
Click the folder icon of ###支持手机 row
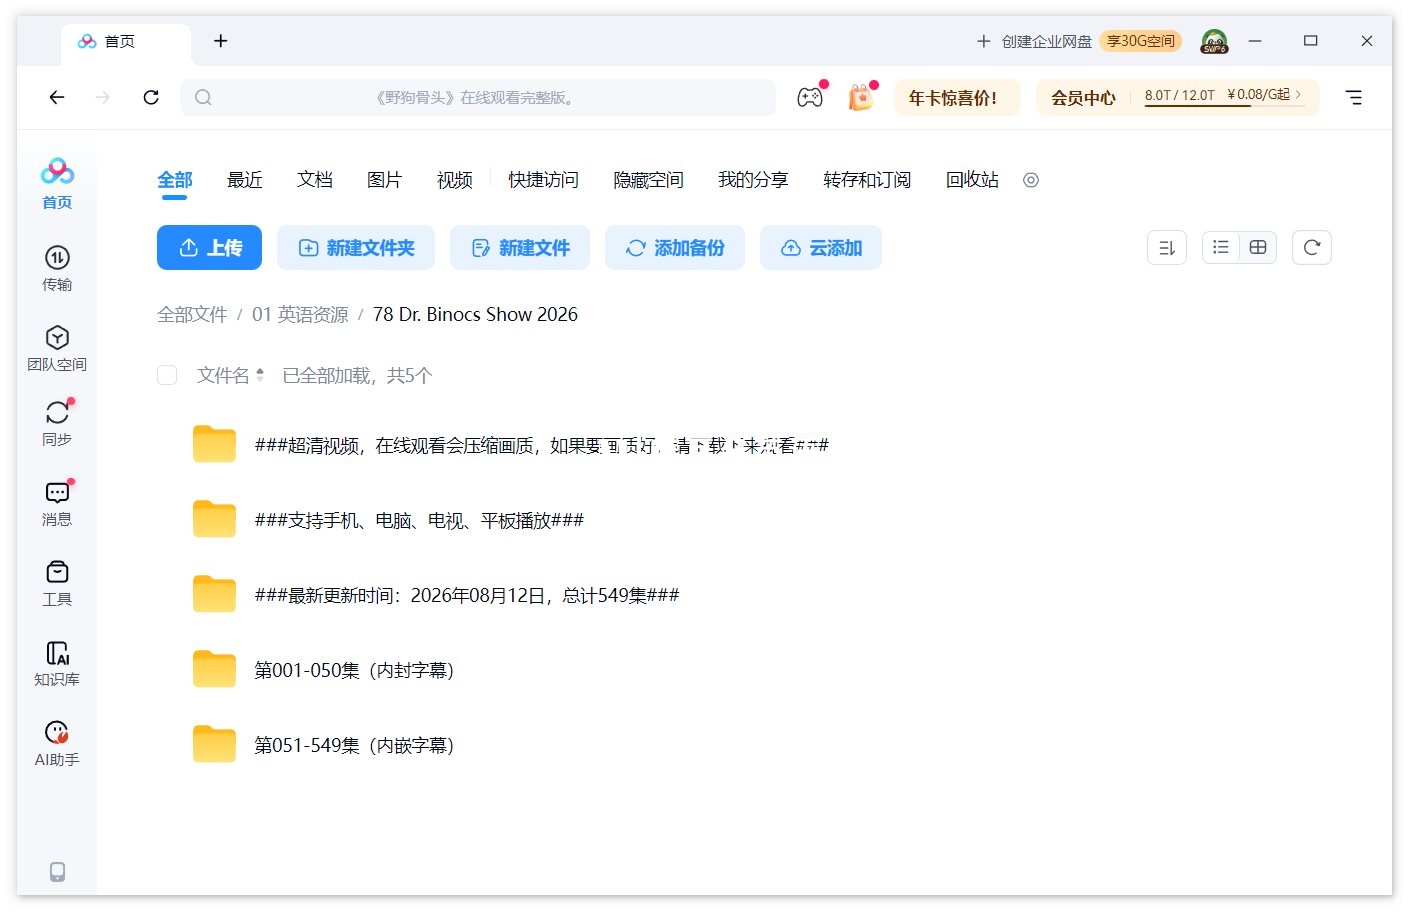[214, 519]
